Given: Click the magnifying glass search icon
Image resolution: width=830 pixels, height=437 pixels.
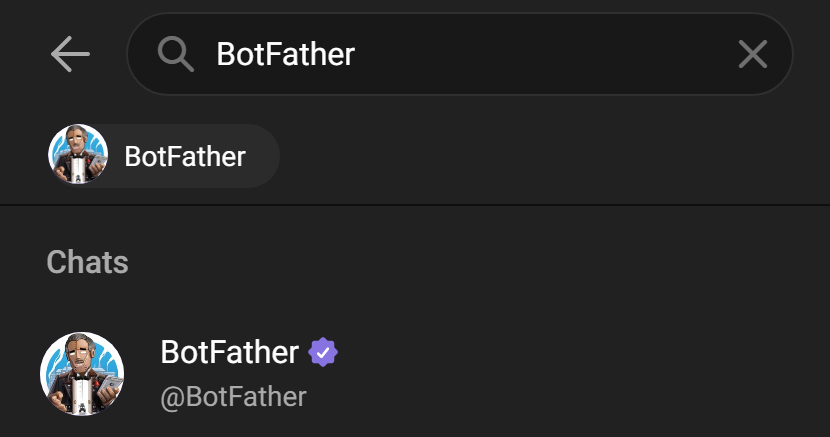Looking at the screenshot, I should click(176, 54).
